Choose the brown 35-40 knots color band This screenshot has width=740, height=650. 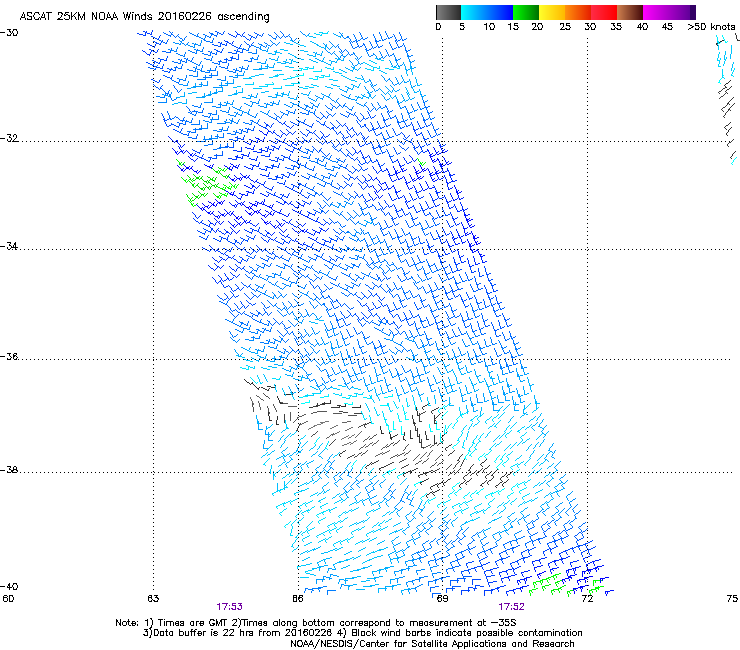630,12
